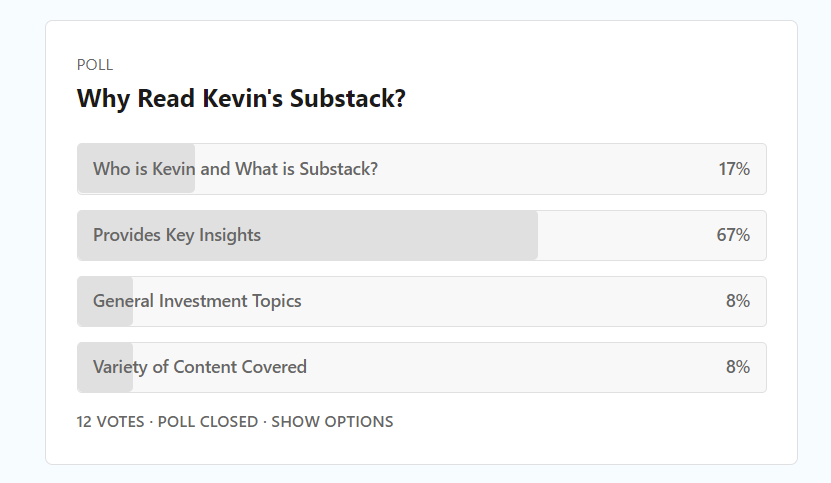Click the unfilled part of Variety of Content bar
The width and height of the screenshot is (831, 483).
[x=509, y=367]
